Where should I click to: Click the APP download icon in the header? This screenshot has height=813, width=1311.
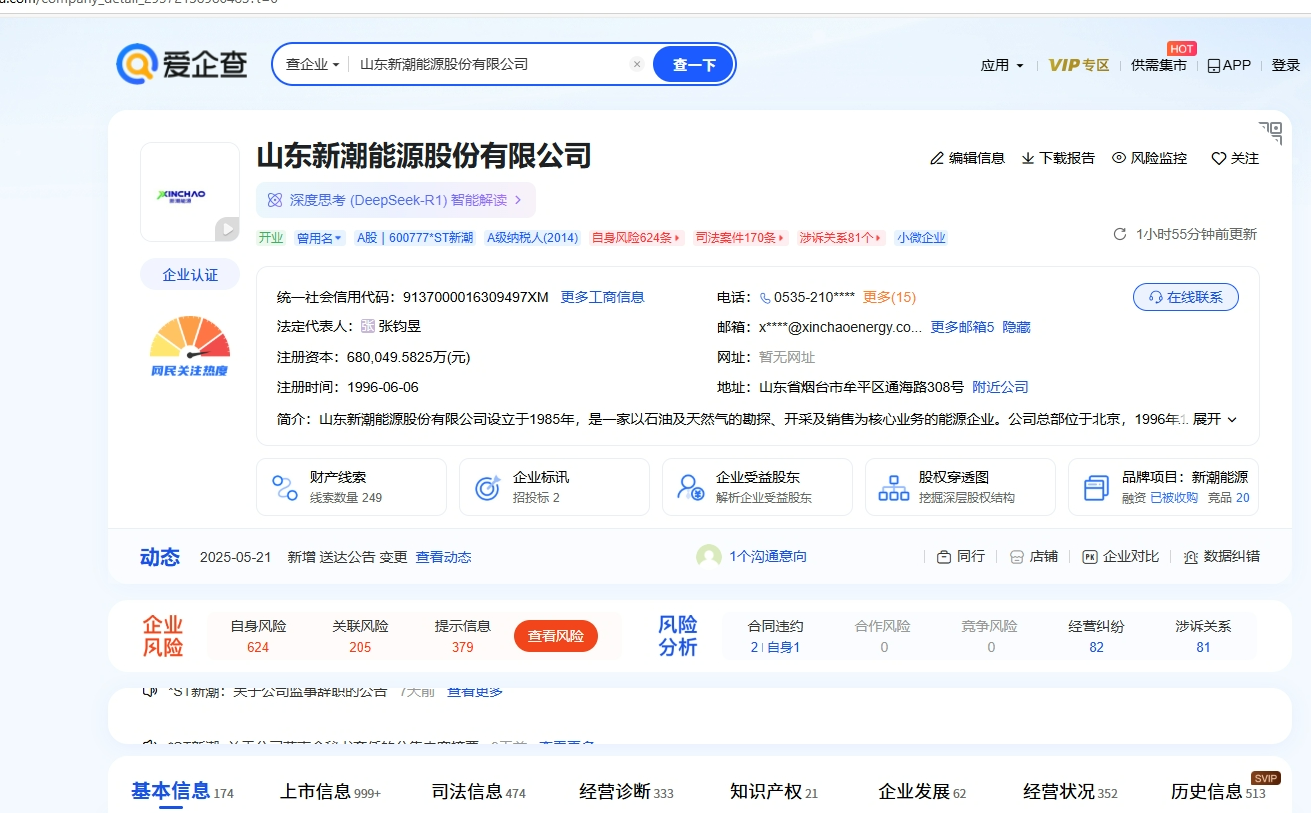1214,65
